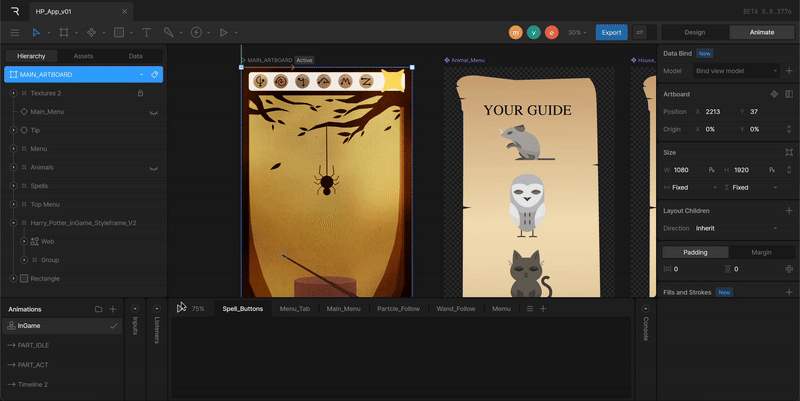Collapse Harry_Potter_inGame_Styleframe_V2 group

(x=13, y=223)
